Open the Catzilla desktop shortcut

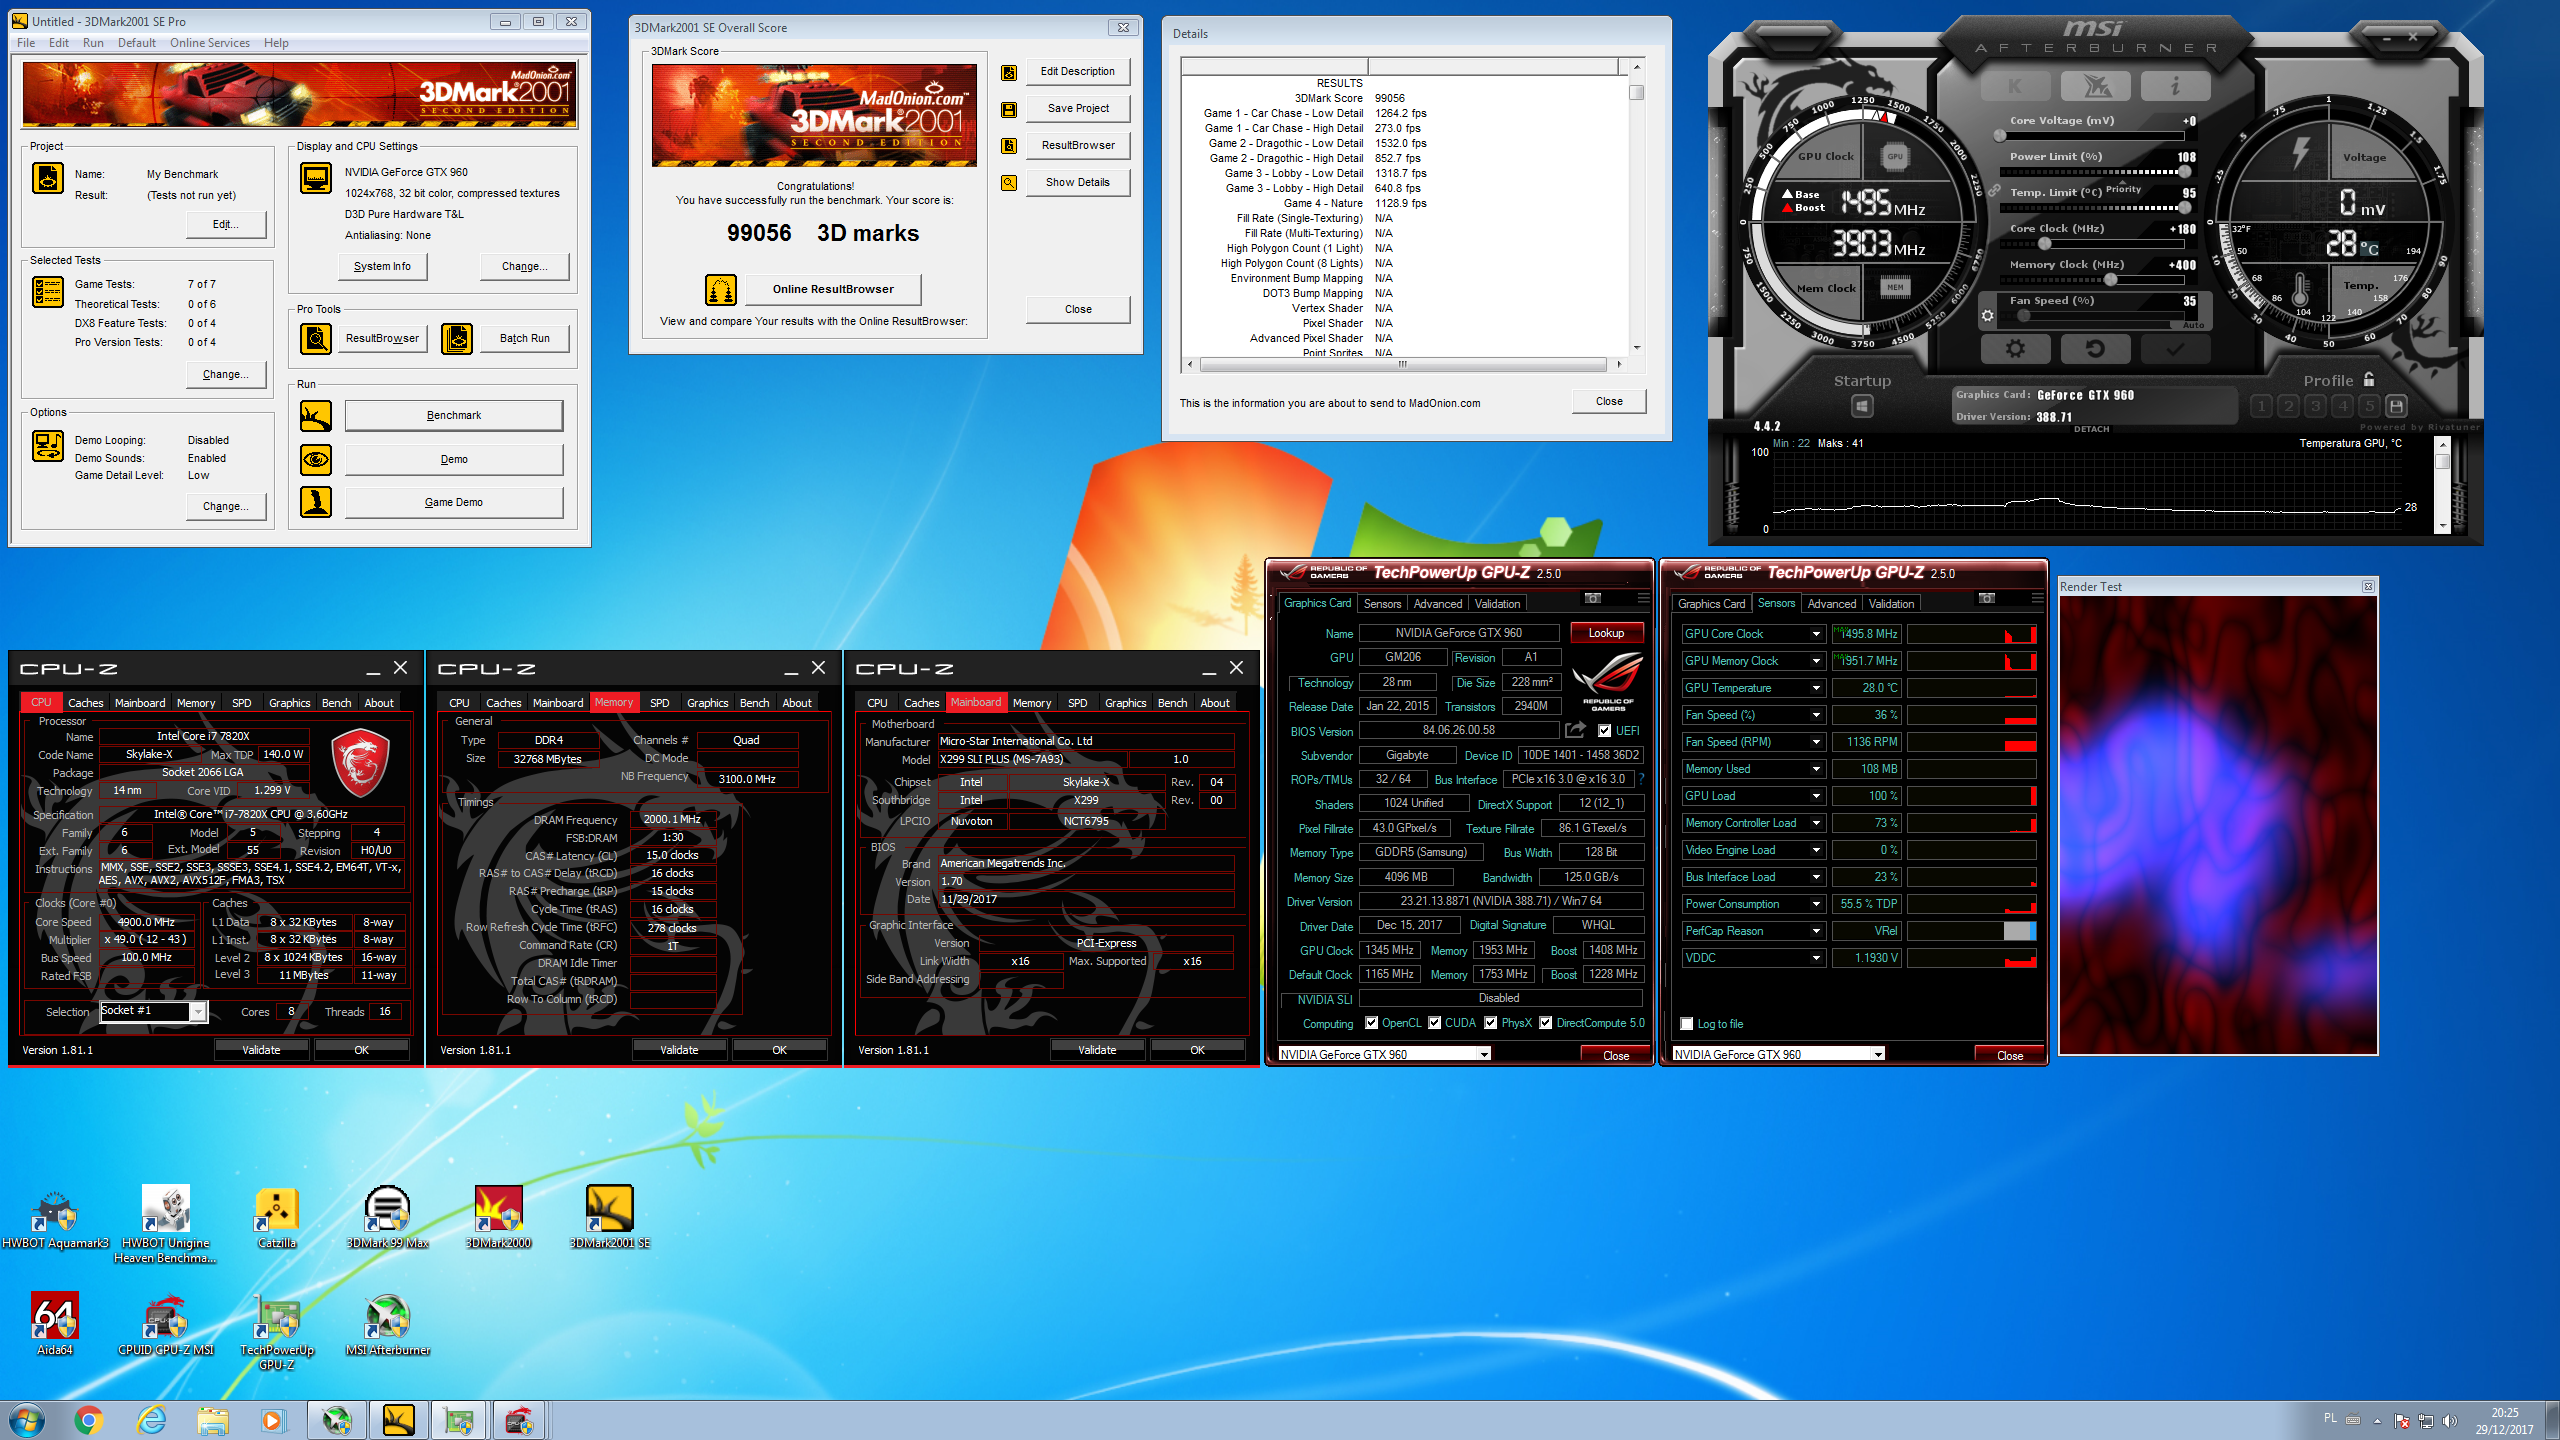click(277, 1217)
